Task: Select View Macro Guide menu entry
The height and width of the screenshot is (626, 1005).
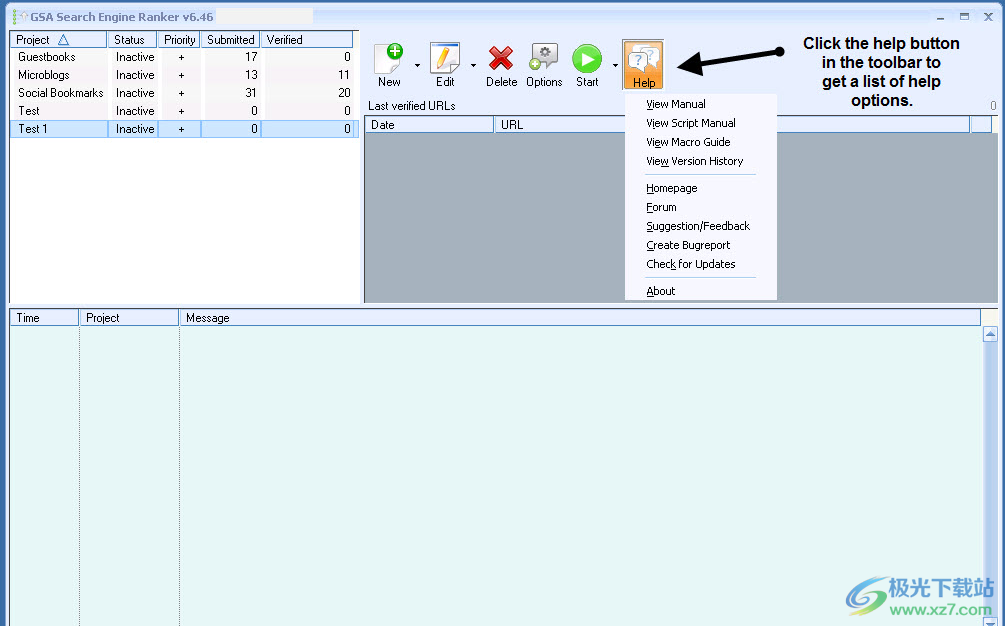Action: coord(688,142)
